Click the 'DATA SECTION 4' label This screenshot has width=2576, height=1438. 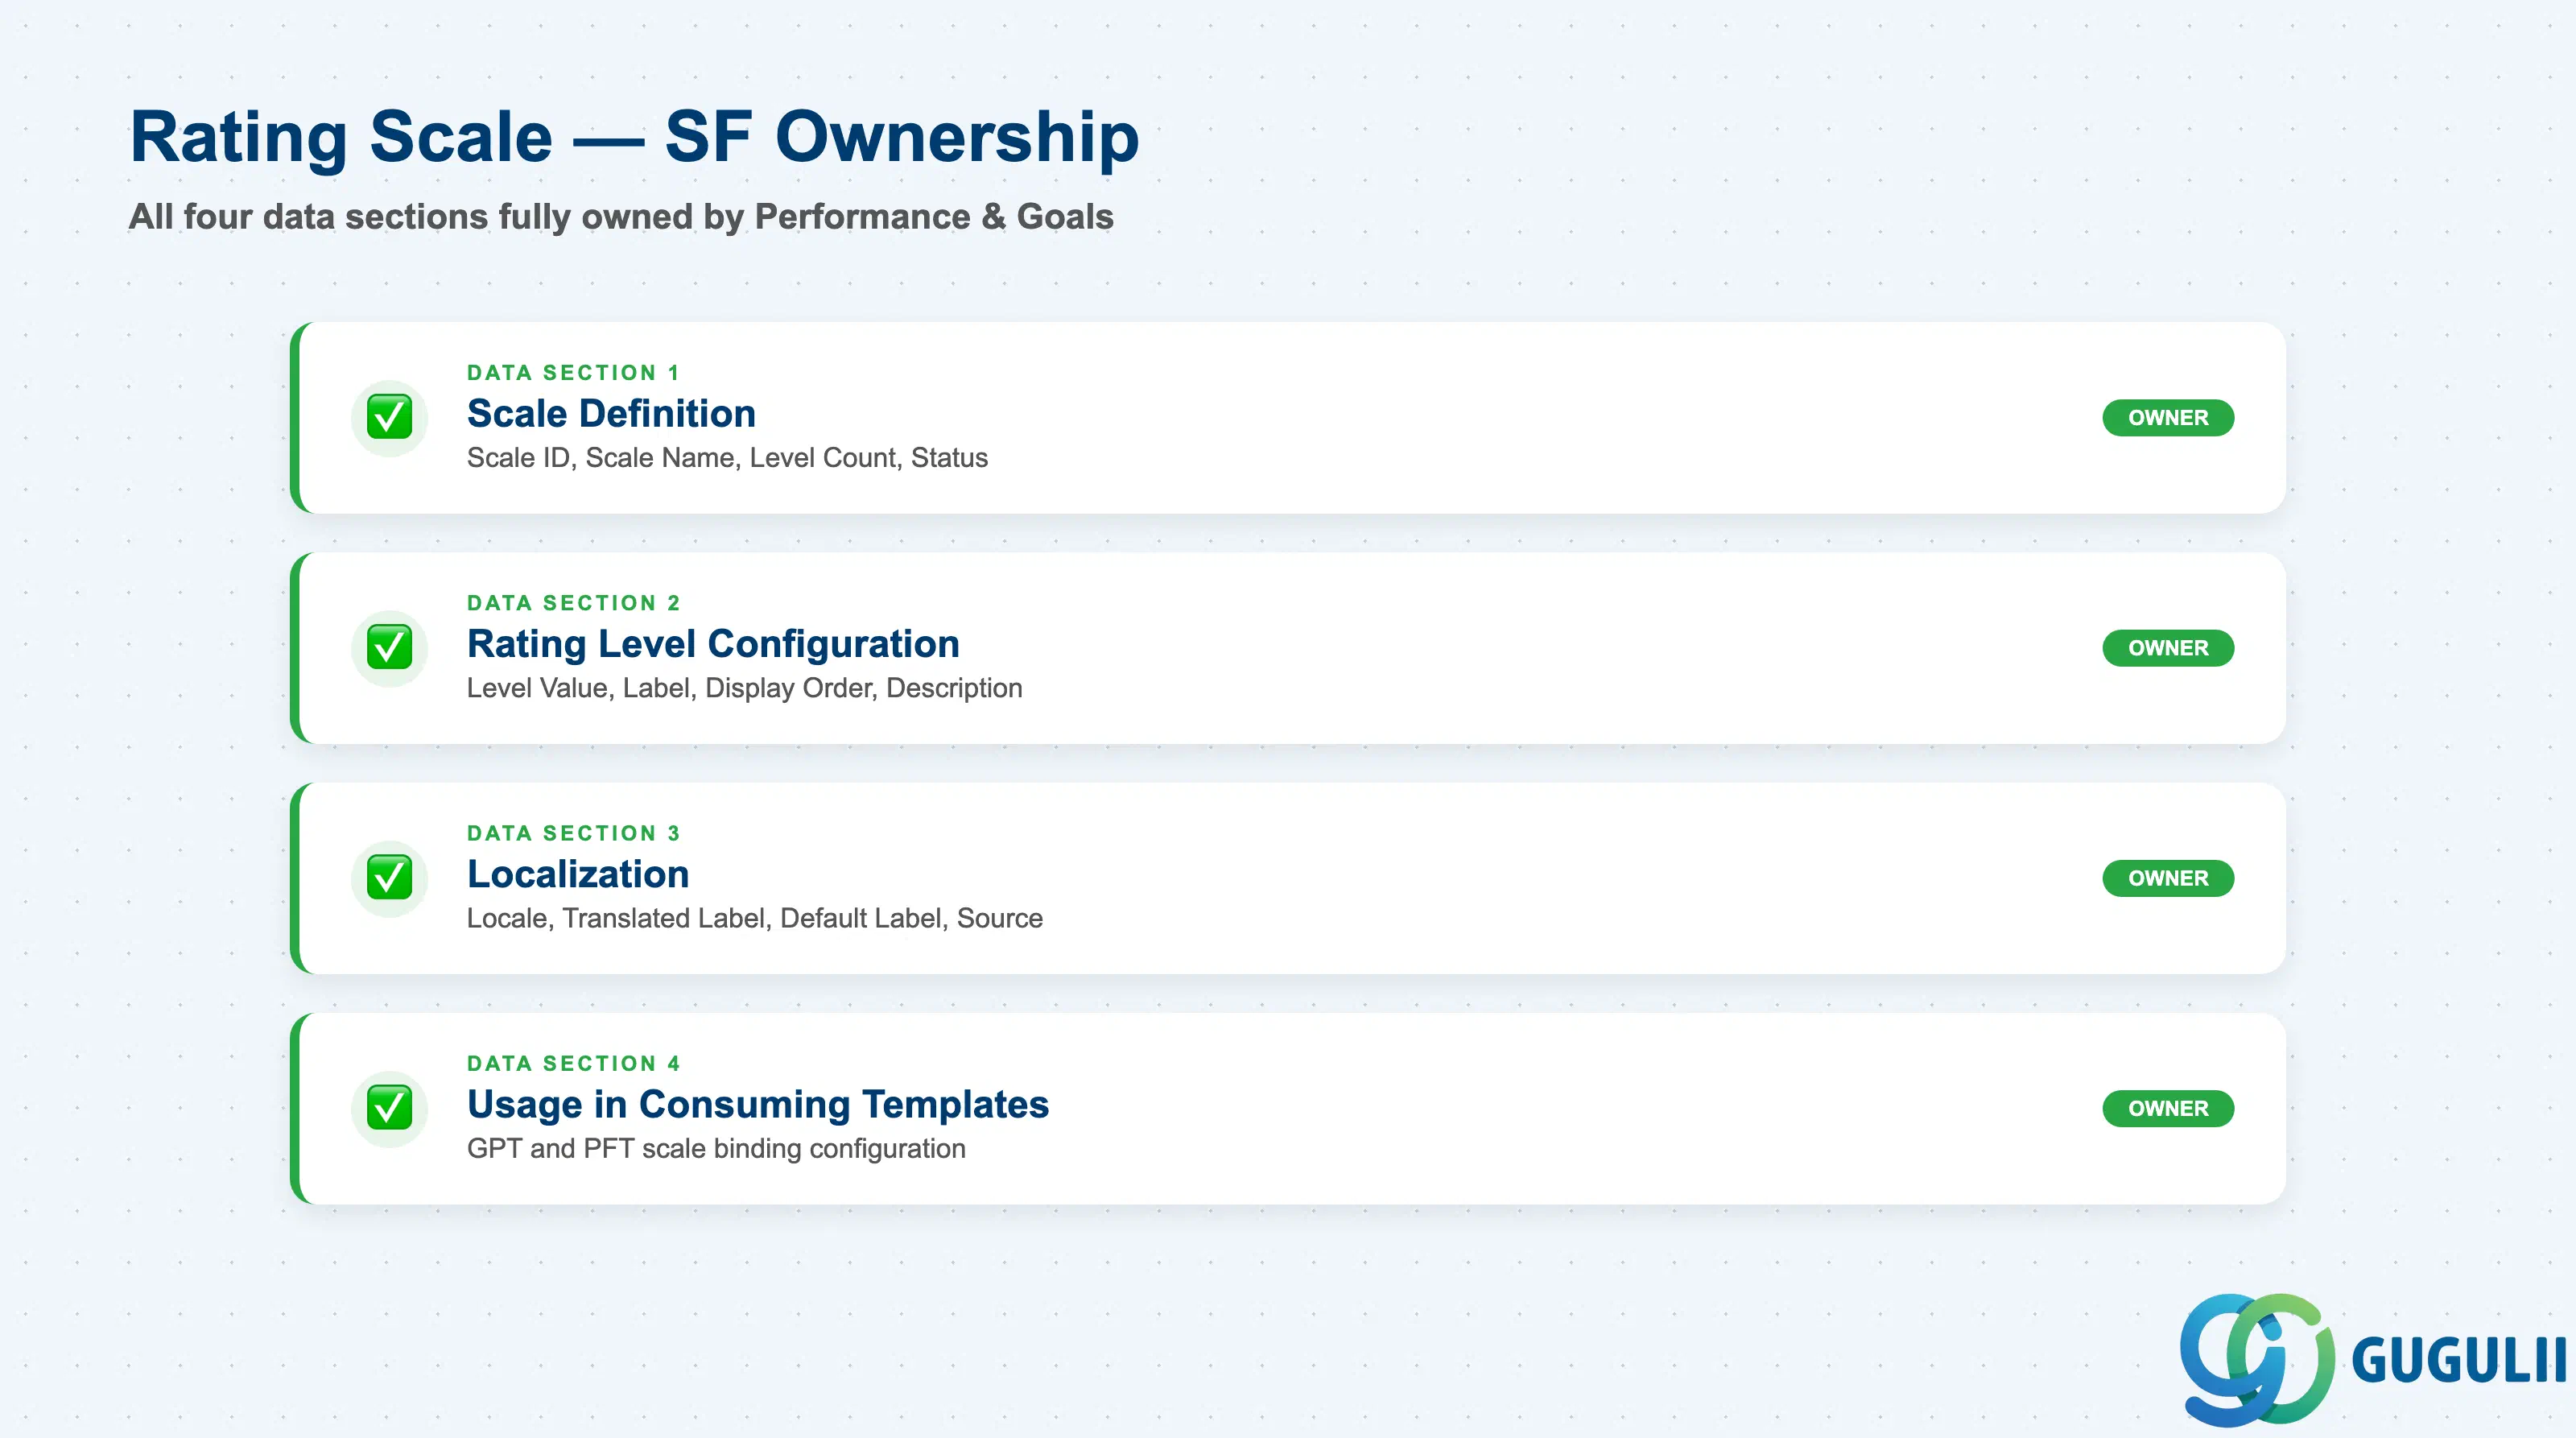point(573,1063)
